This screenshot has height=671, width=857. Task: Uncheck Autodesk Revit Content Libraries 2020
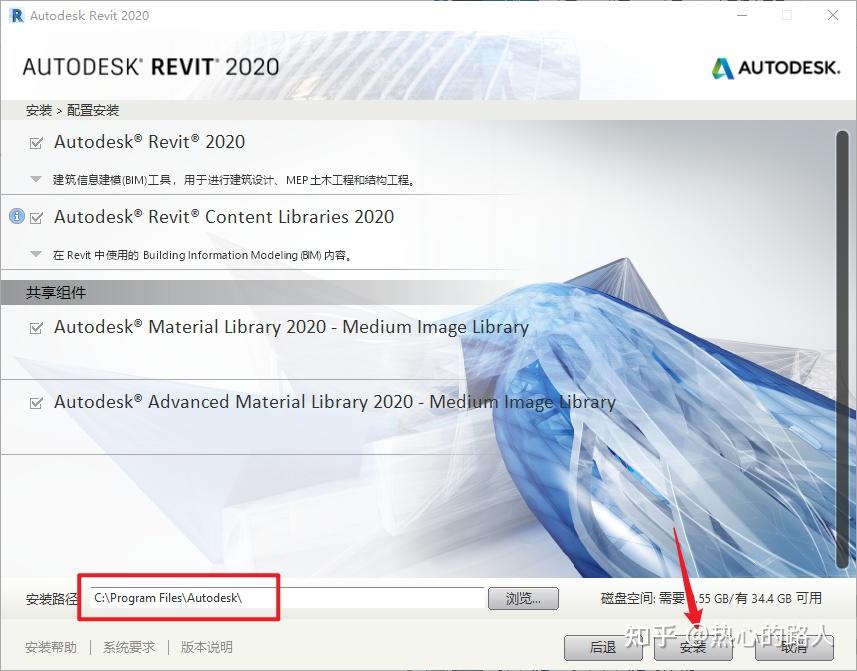tap(35, 216)
